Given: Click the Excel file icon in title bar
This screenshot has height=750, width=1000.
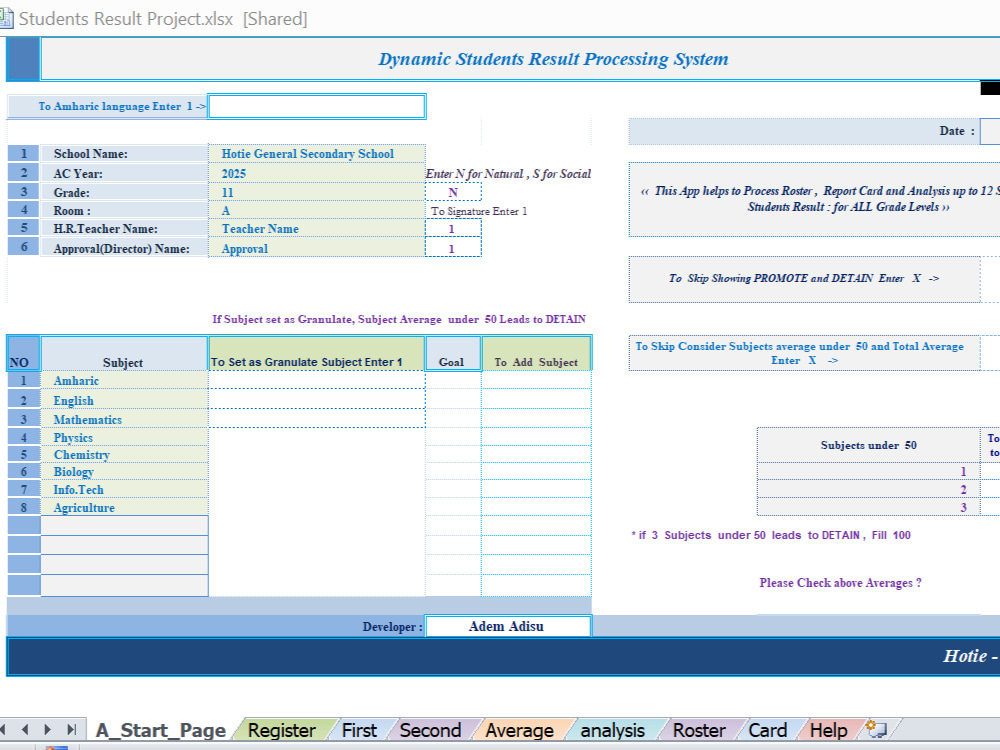Looking at the screenshot, I should tap(6, 18).
